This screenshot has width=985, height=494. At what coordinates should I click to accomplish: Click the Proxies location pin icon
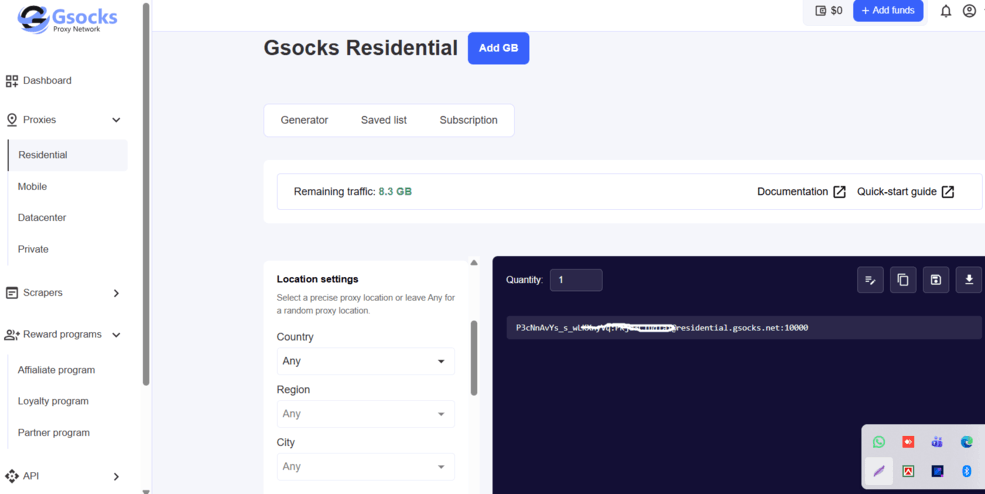click(11, 119)
